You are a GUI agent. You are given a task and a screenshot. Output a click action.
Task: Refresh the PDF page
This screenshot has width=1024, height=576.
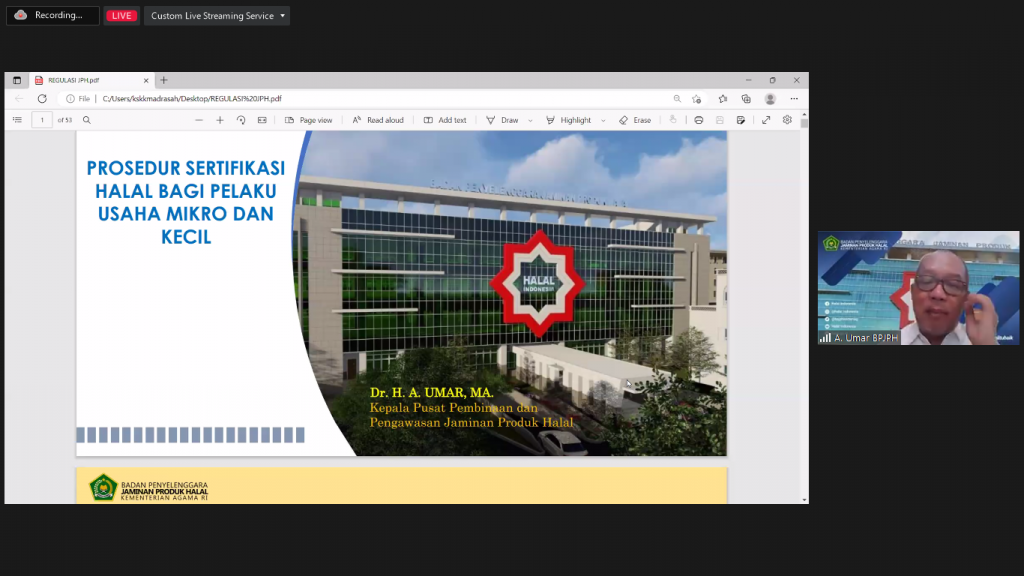[42, 99]
